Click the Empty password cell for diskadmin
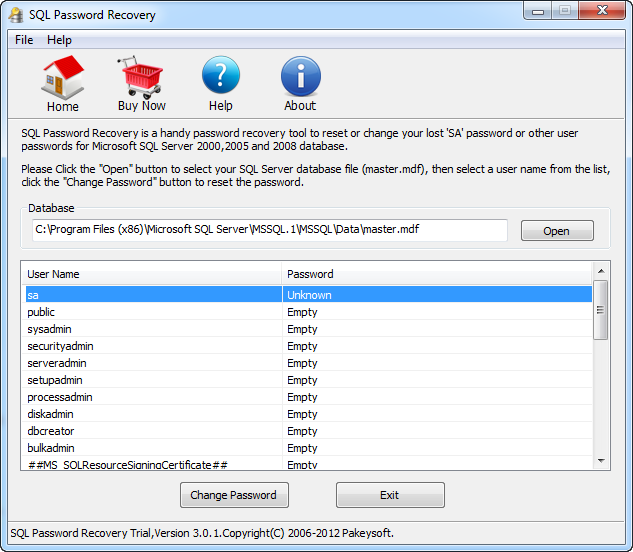This screenshot has height=552, width=633. 437,413
